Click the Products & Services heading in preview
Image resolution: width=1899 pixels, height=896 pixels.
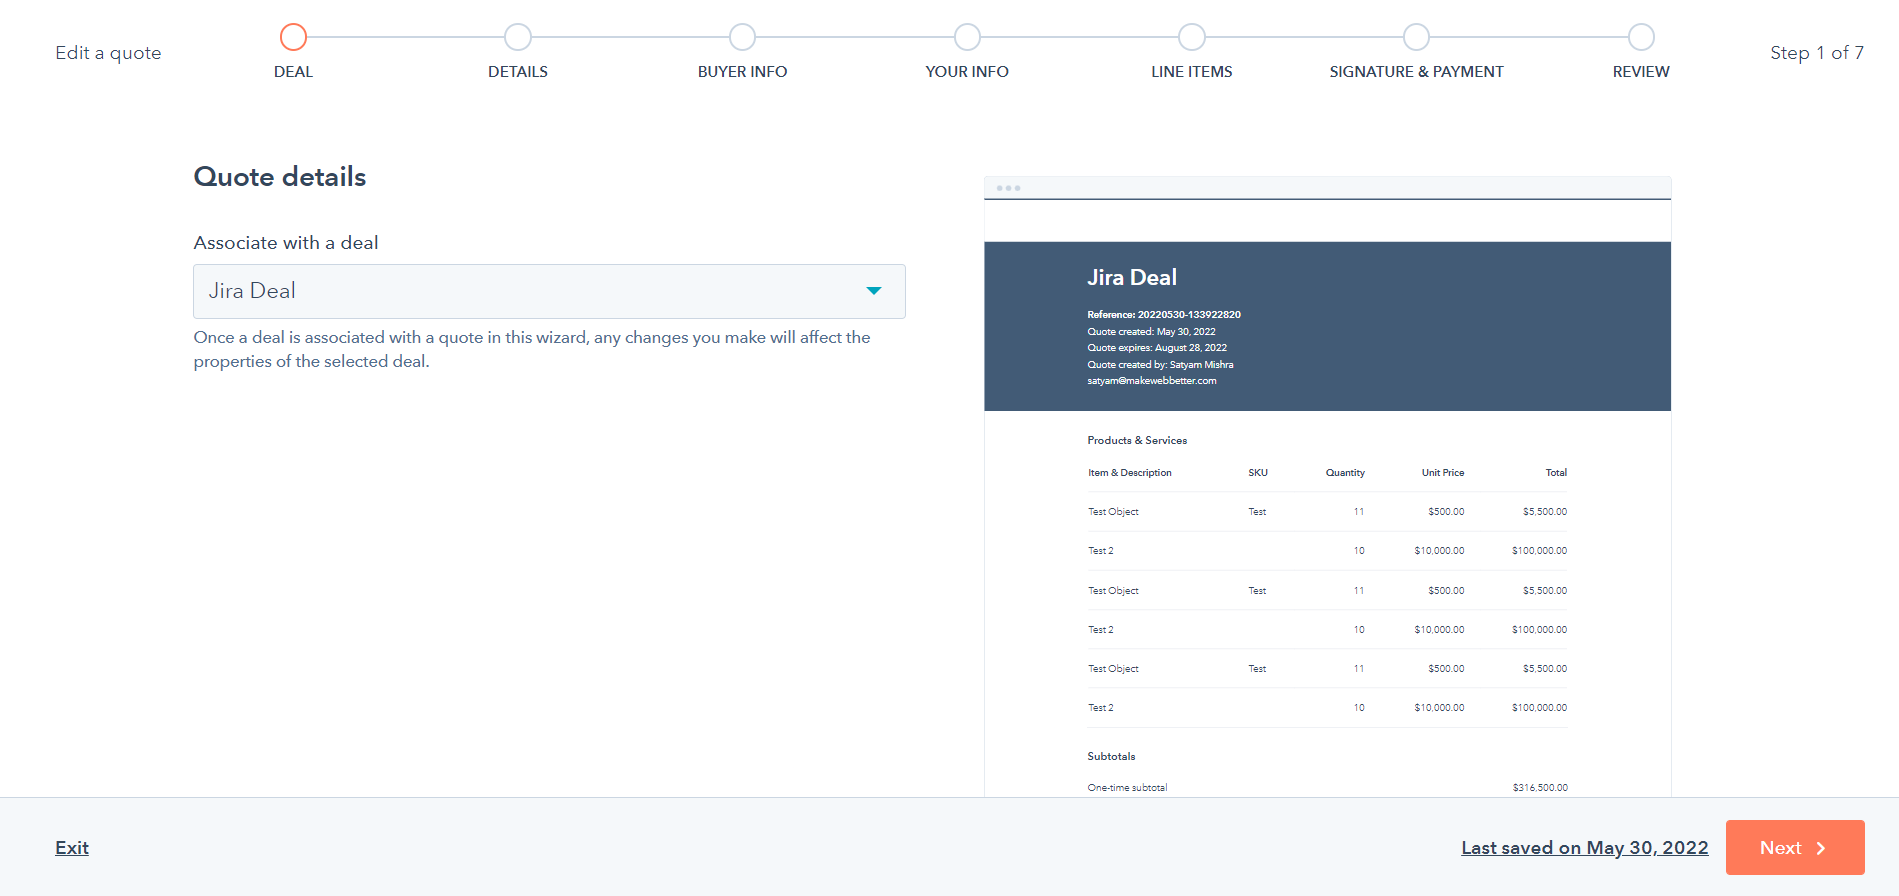(1137, 440)
